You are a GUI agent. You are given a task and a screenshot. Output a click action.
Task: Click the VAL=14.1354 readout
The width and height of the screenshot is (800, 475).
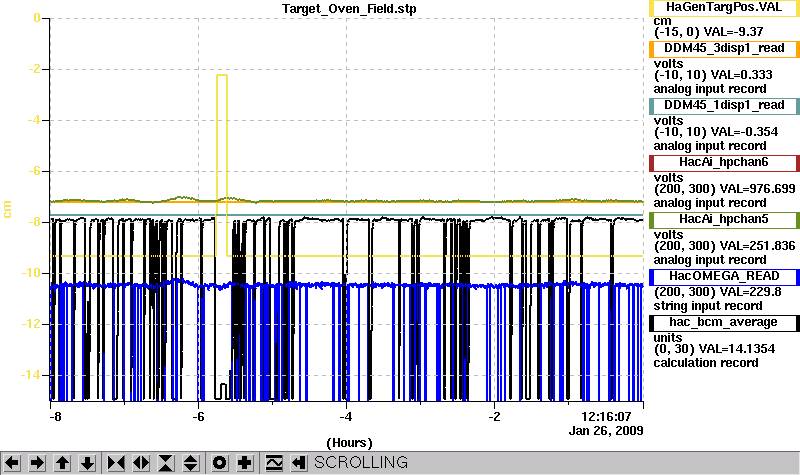click(x=737, y=349)
